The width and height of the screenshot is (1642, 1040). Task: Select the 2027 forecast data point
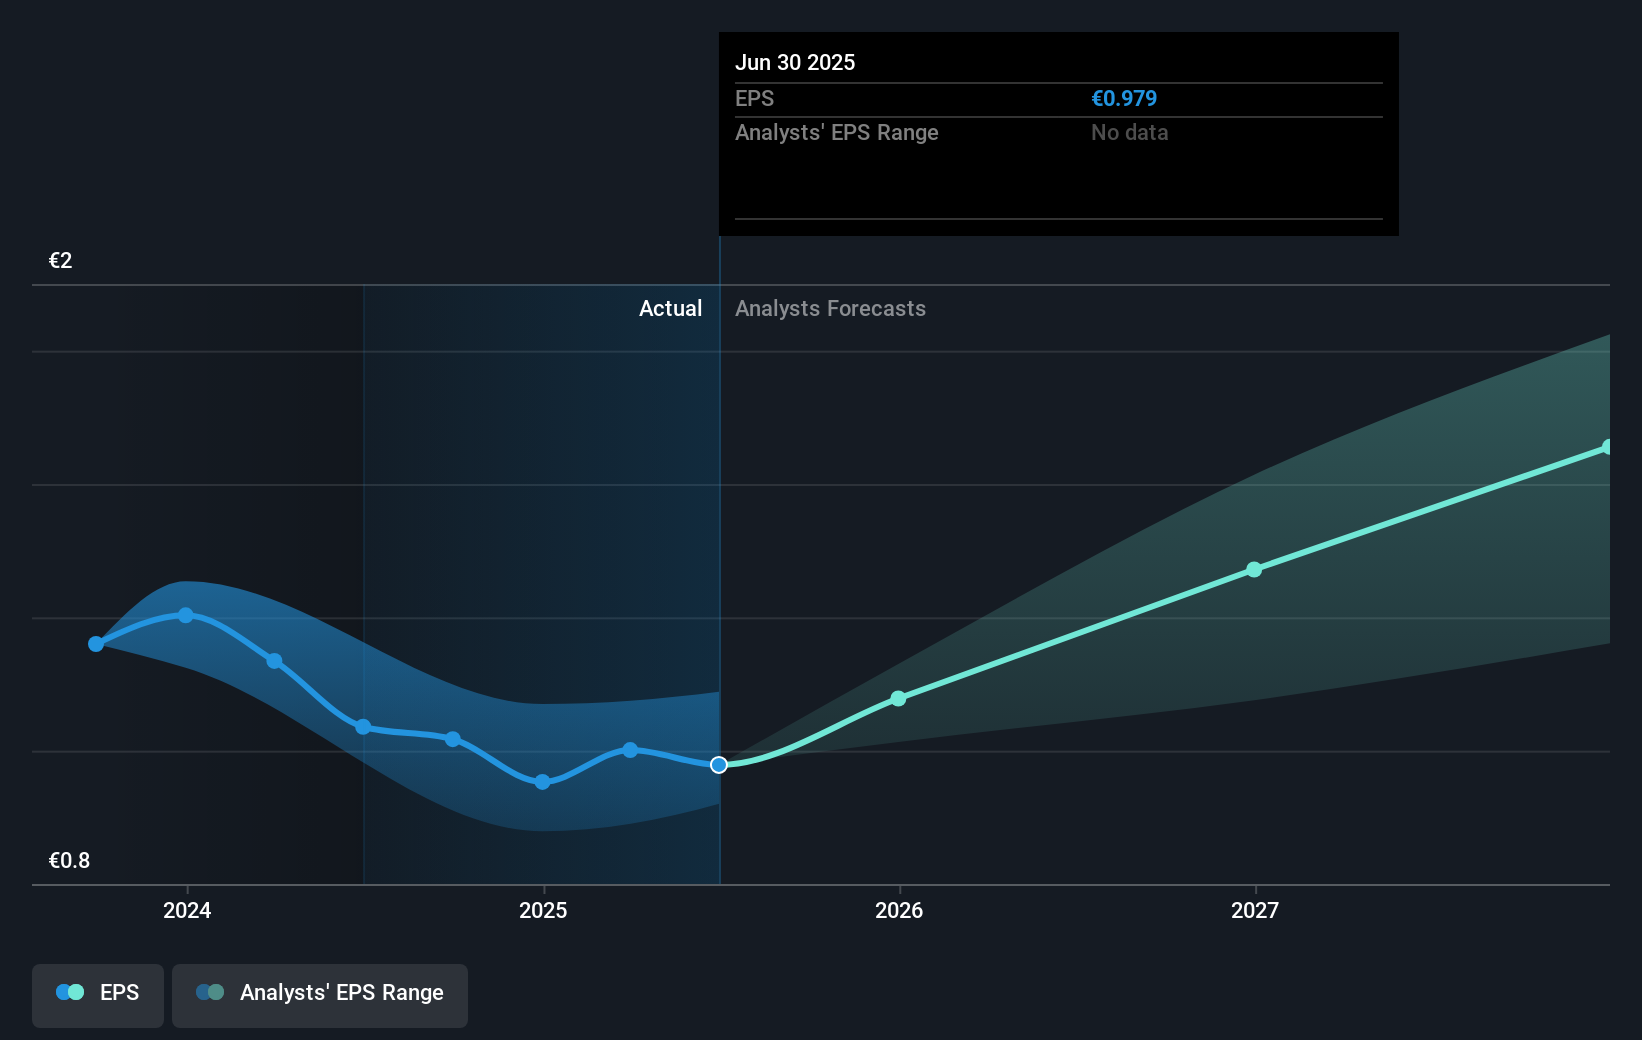[1255, 570]
